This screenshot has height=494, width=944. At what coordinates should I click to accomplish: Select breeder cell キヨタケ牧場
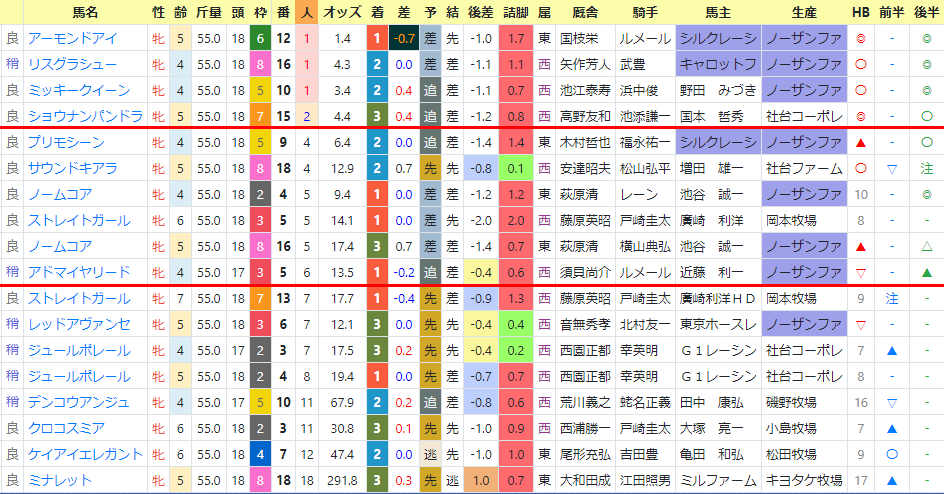804,480
